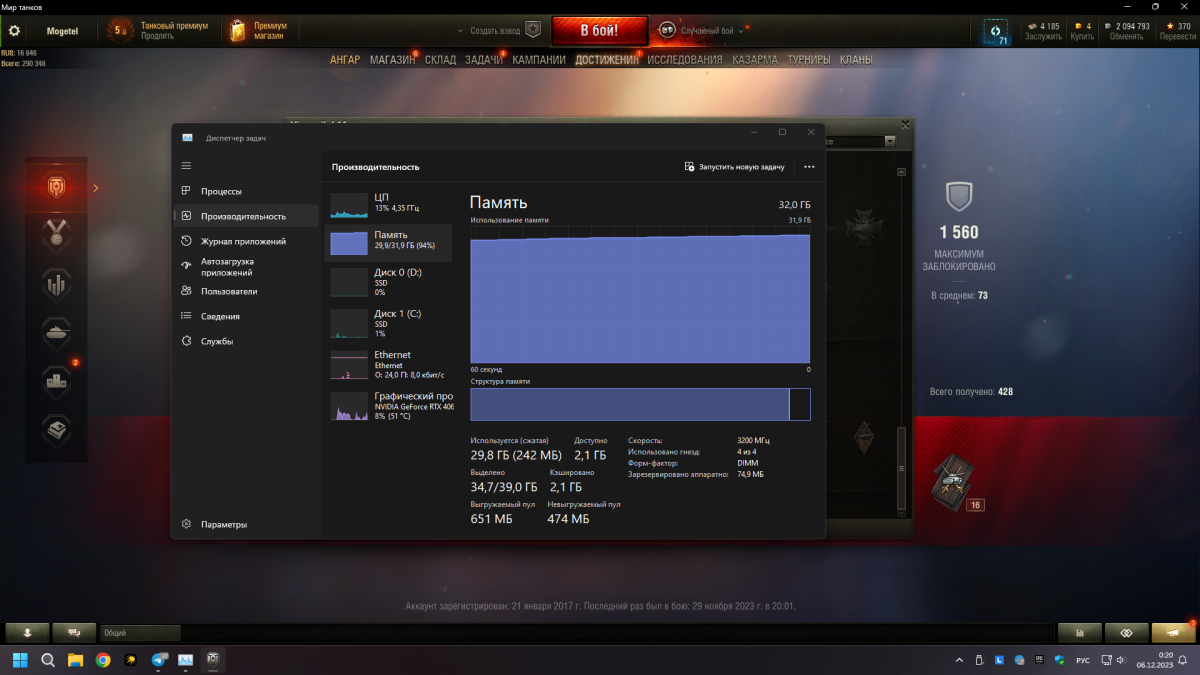This screenshot has width=1200, height=675.
Task: Open game settings gear icon
Action: pyautogui.click(x=14, y=31)
